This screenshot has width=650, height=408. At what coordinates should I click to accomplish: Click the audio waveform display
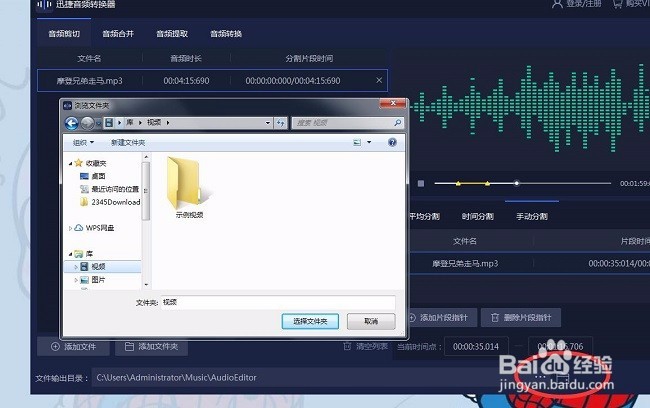532,108
